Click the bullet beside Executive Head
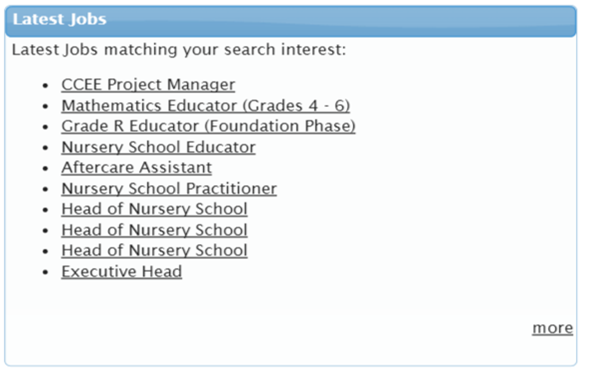The image size is (590, 386). (x=46, y=272)
